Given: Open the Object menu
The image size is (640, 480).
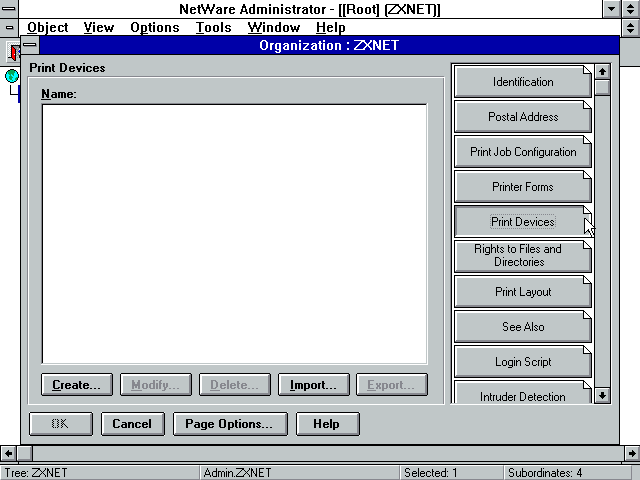Looking at the screenshot, I should click(48, 27).
